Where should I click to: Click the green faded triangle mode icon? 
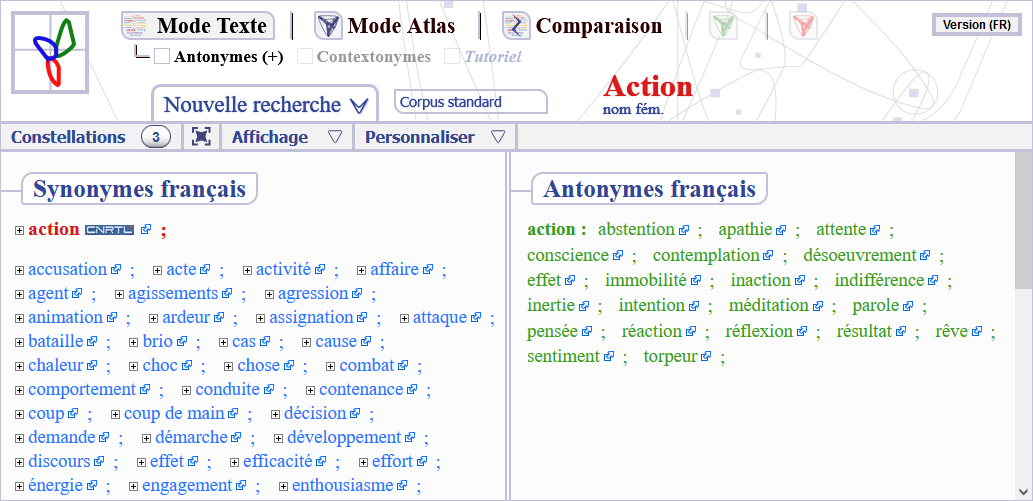click(723, 26)
